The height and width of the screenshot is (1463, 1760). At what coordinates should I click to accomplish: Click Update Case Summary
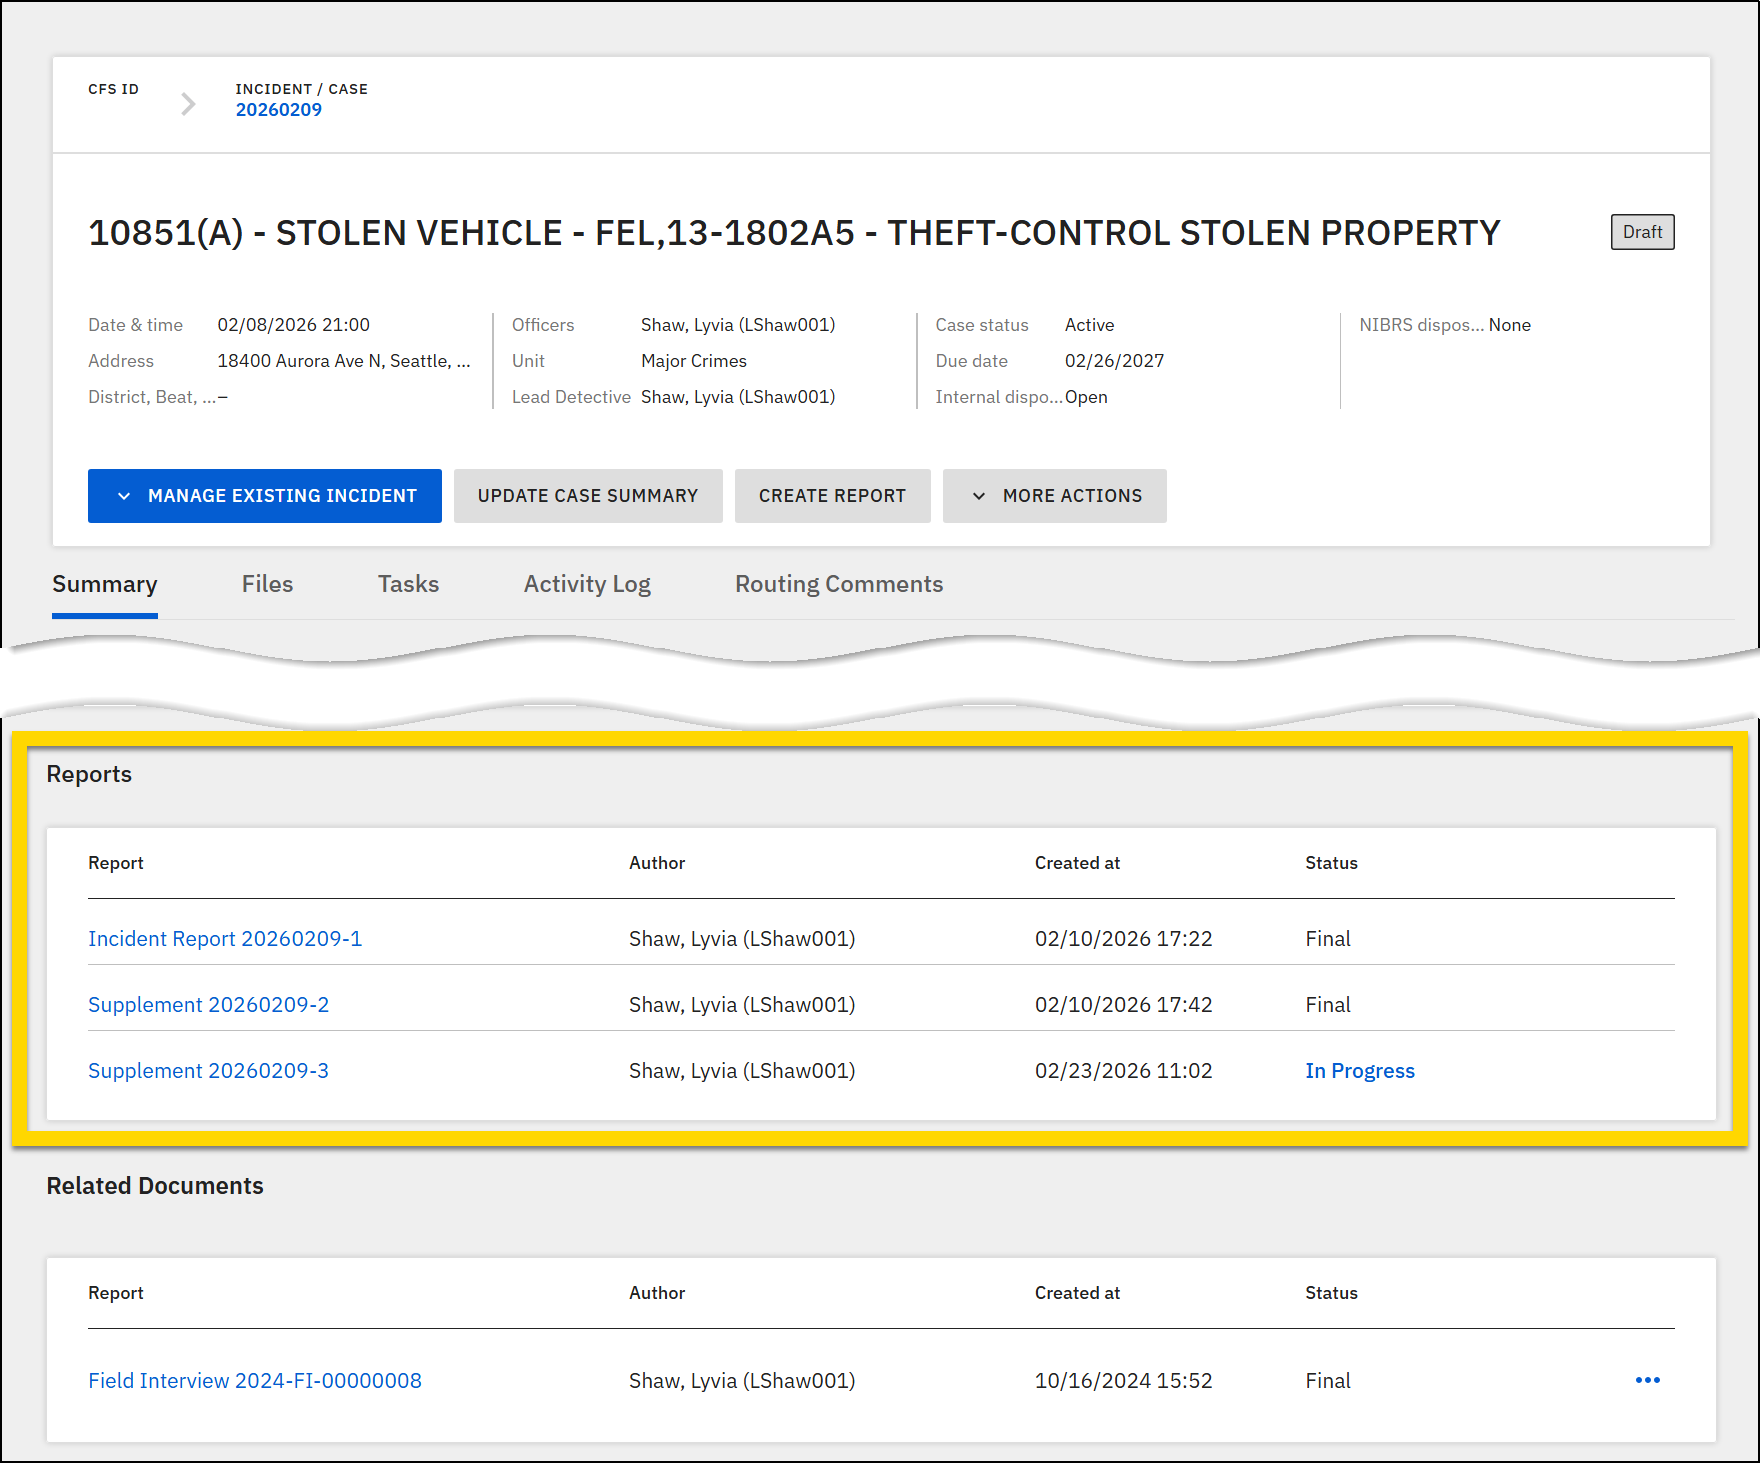588,496
